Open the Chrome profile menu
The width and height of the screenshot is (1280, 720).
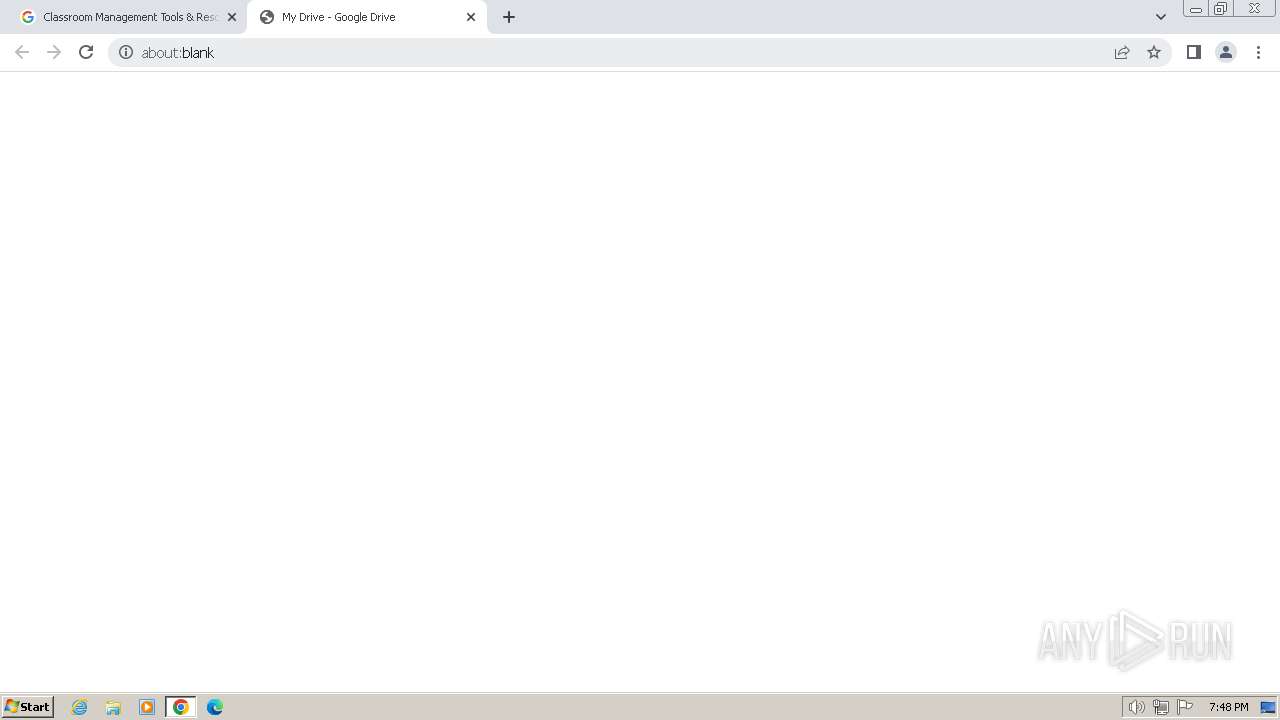pos(1226,52)
